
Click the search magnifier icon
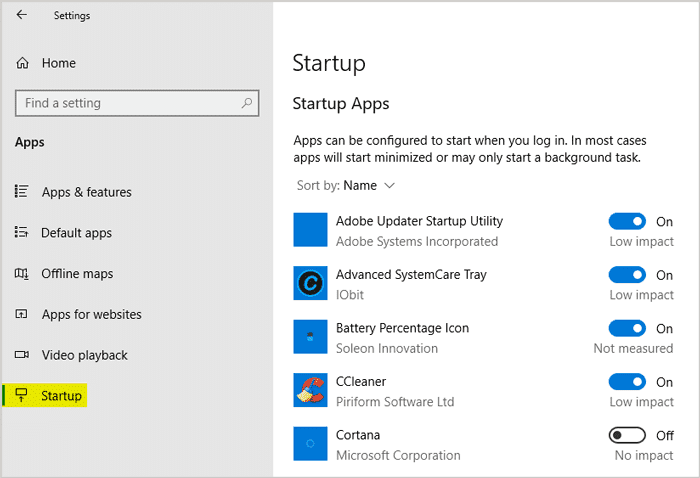pyautogui.click(x=246, y=103)
